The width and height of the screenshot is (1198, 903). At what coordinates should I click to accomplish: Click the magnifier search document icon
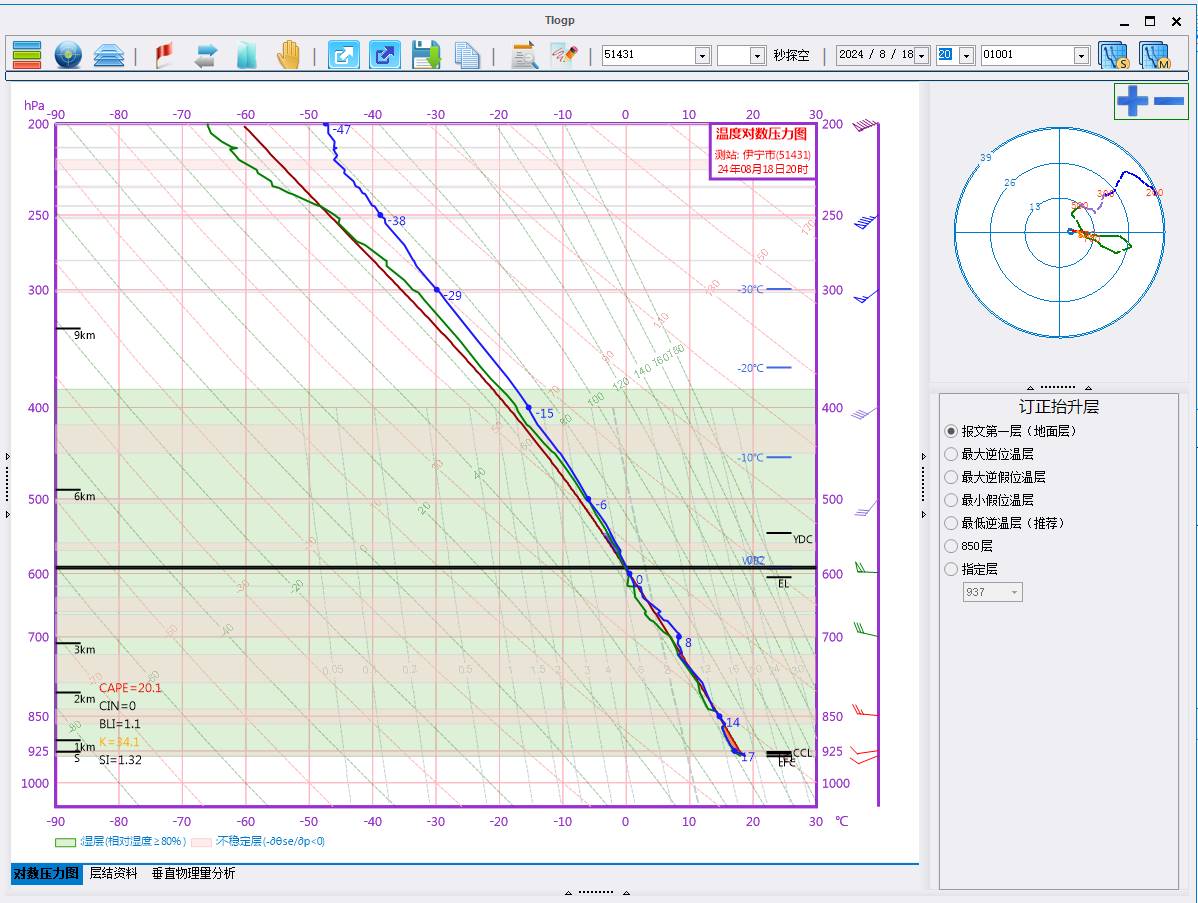click(x=524, y=55)
